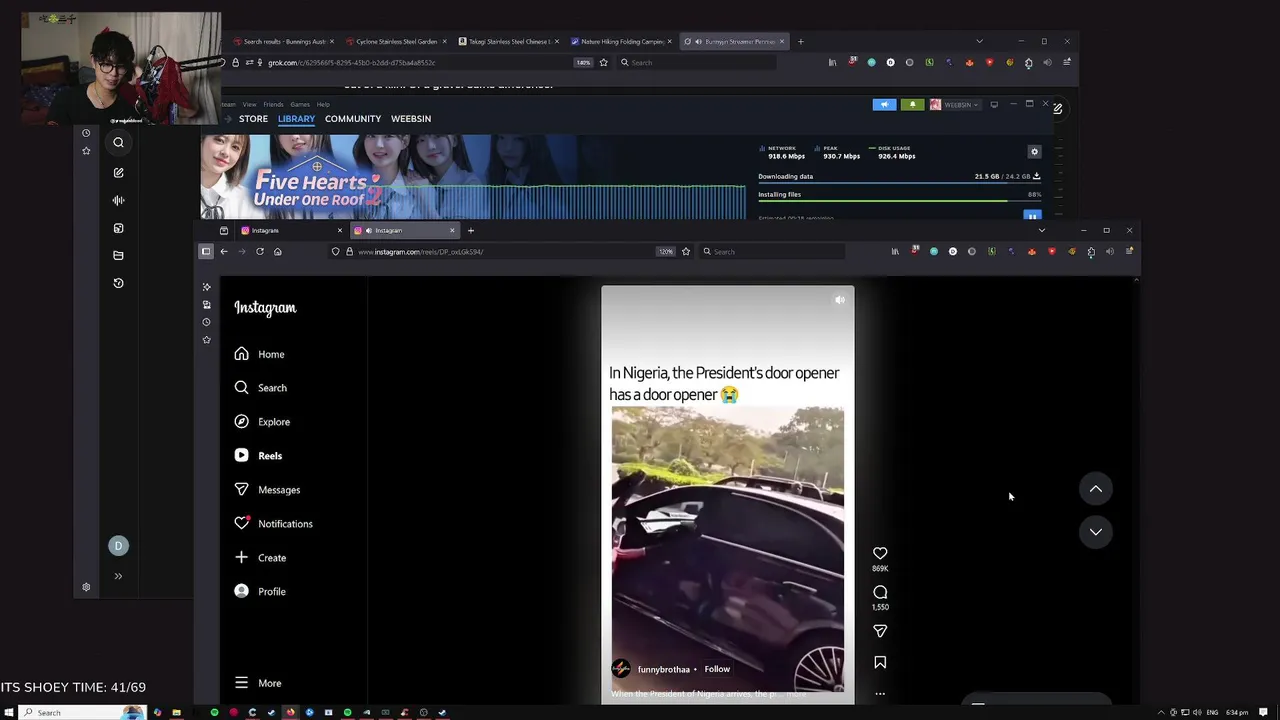Open Steam Help menu
This screenshot has width=1280, height=720.
pyautogui.click(x=323, y=104)
